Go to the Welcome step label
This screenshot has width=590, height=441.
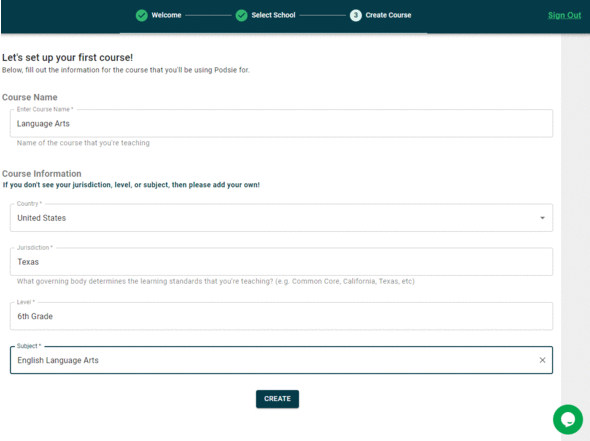pyautogui.click(x=166, y=15)
